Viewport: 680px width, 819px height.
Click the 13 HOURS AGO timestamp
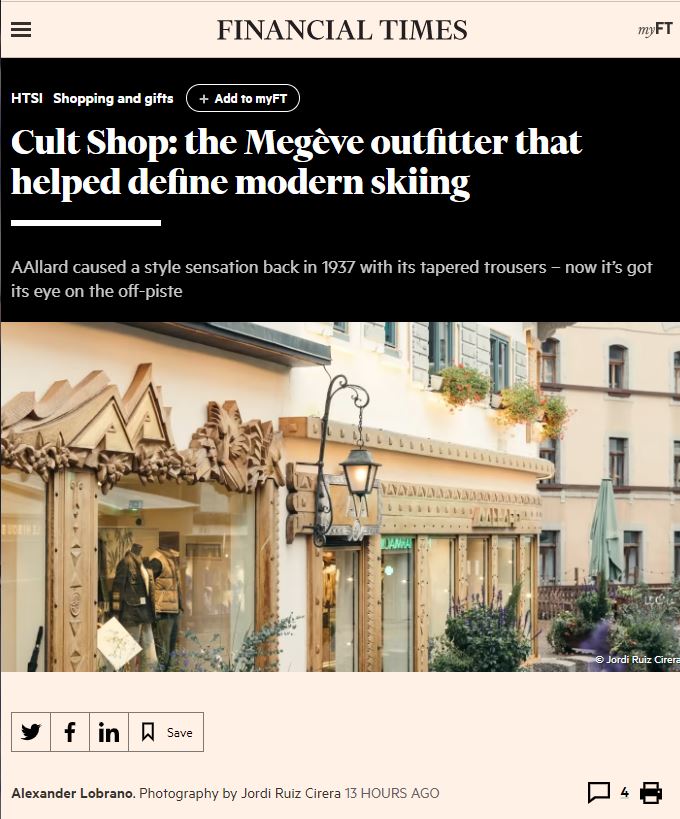[x=392, y=793]
